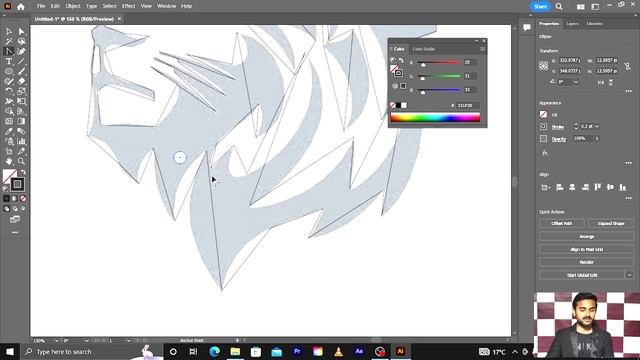Select the Shape Builder tool
Screen dimensions: 640x360
pos(9,111)
